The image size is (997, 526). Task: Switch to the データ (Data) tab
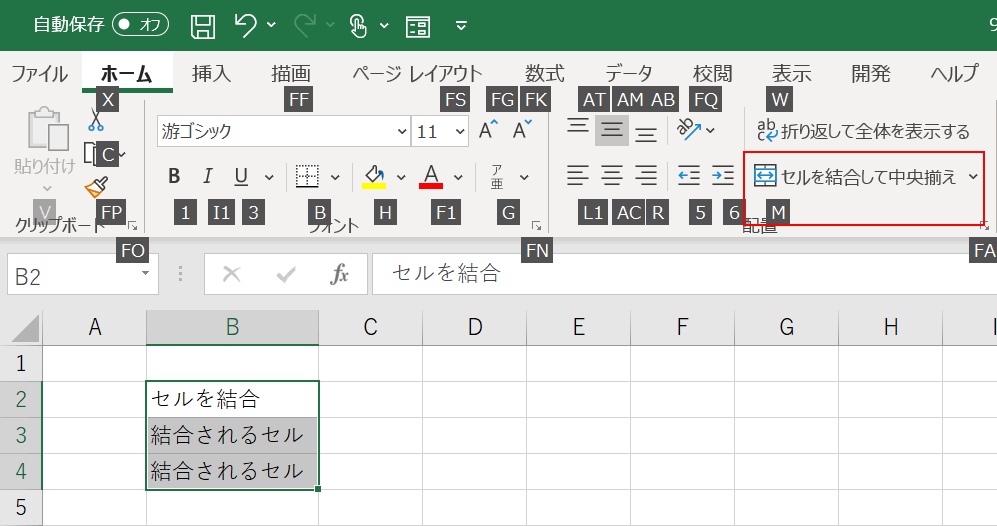point(628,74)
